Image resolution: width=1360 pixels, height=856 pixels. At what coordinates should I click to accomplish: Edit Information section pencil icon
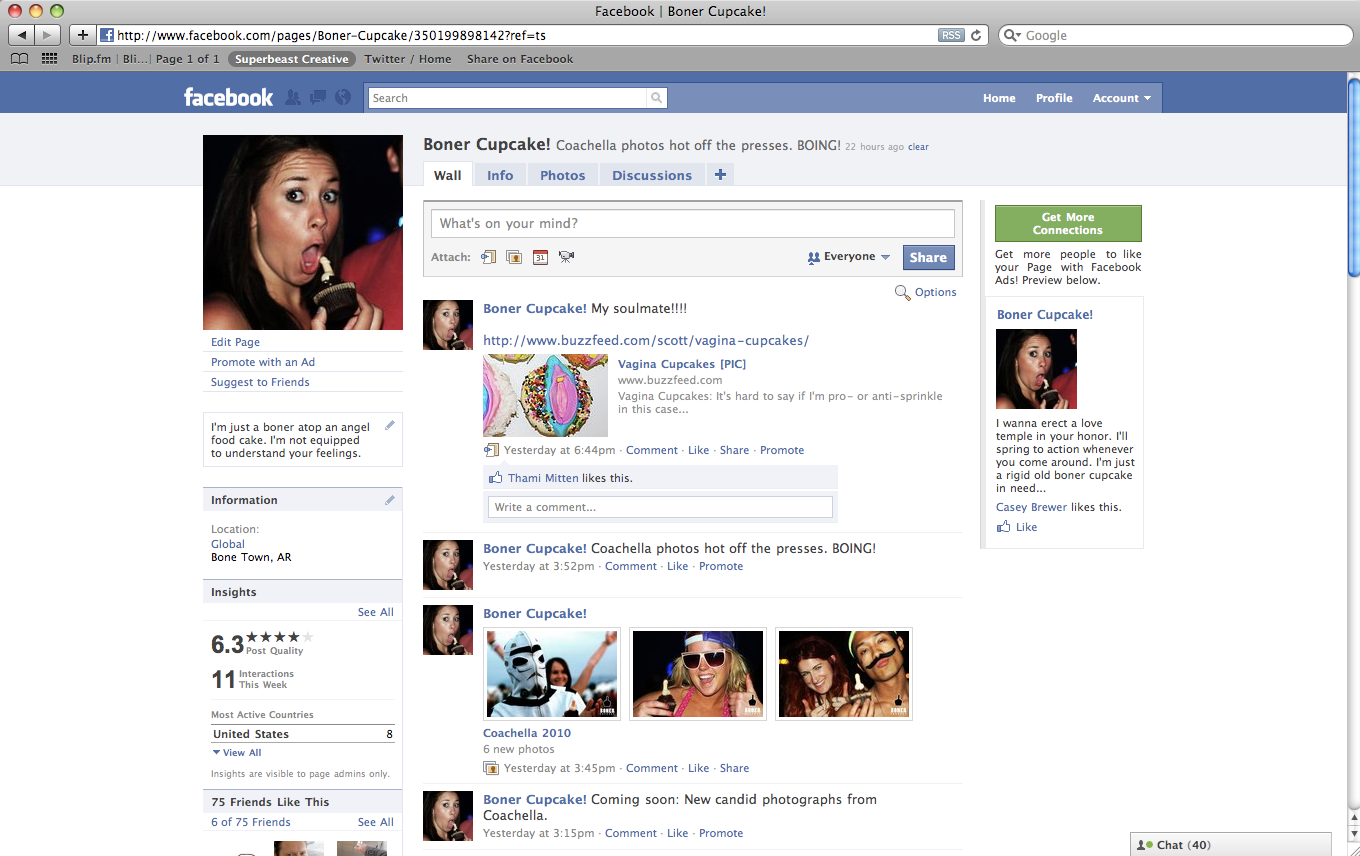click(390, 499)
